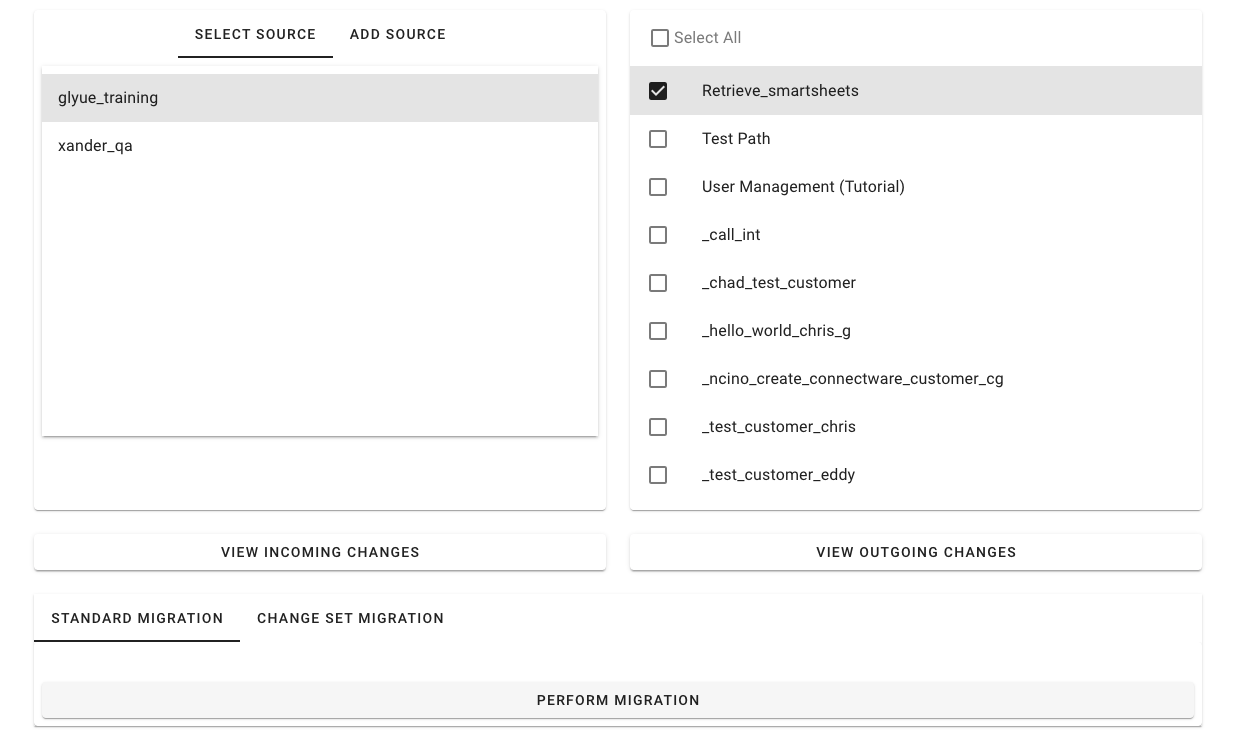1239x745 pixels.
Task: Choose the xander_qa source
Action: [96, 146]
